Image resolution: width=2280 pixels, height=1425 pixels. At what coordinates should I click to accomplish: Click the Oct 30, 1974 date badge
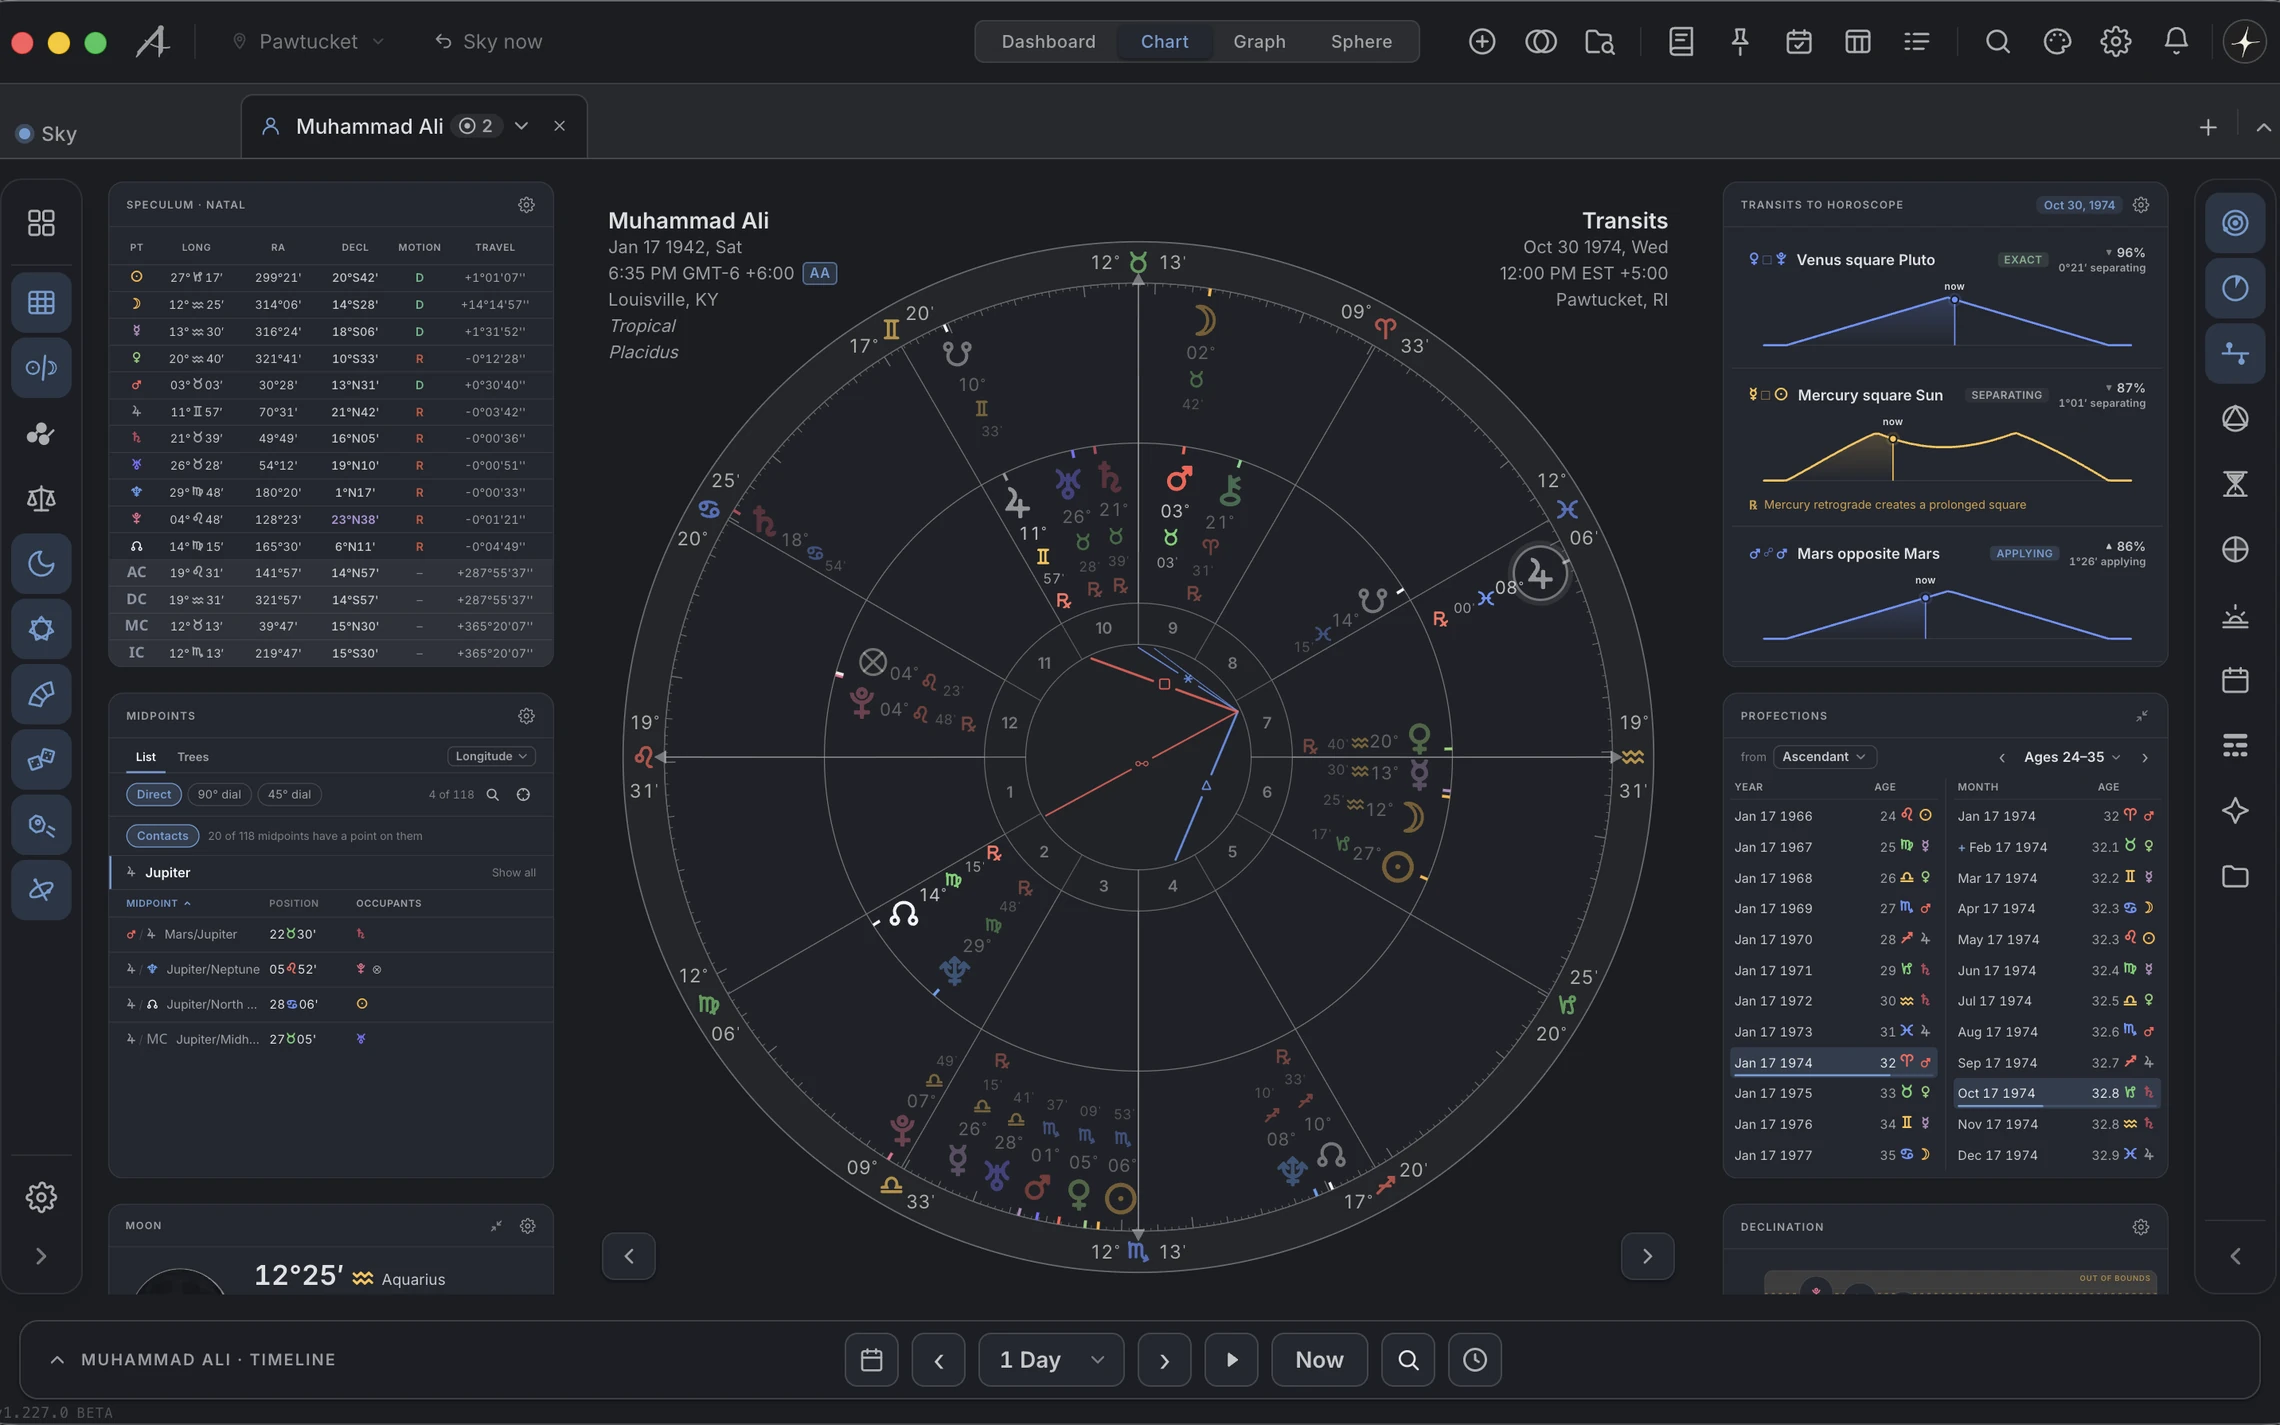[x=2079, y=205]
